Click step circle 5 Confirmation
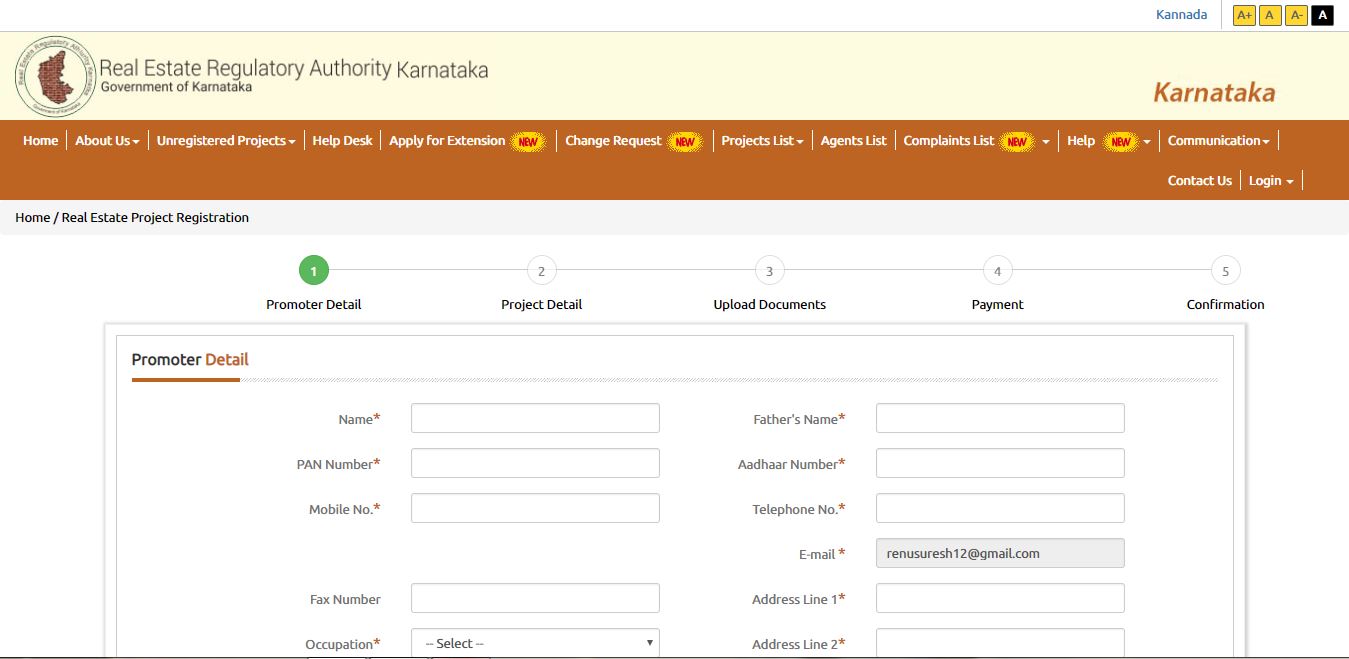The height and width of the screenshot is (659, 1349). pyautogui.click(x=1225, y=270)
